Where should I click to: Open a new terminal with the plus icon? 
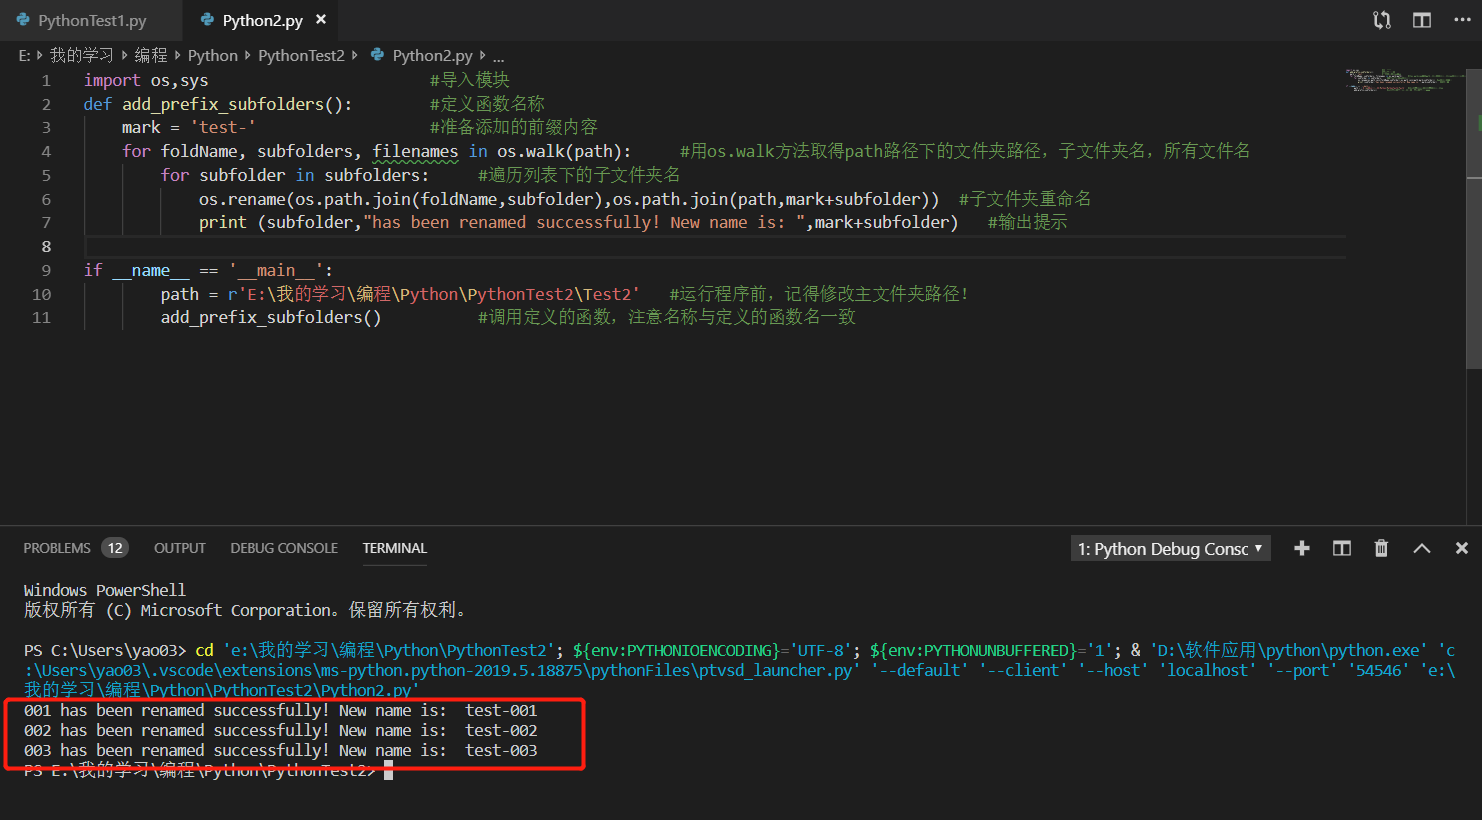(x=1301, y=547)
